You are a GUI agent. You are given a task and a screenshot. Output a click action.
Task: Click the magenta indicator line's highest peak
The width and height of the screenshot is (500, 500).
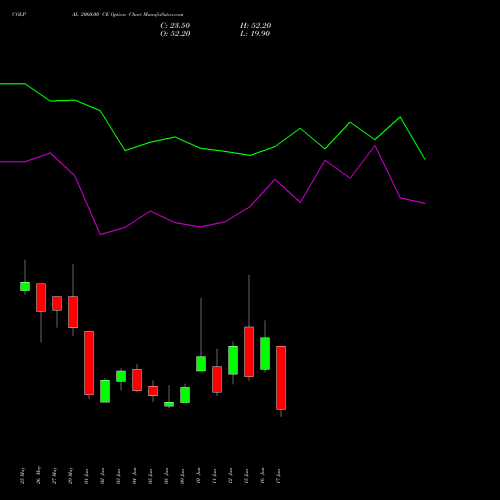coord(375,146)
